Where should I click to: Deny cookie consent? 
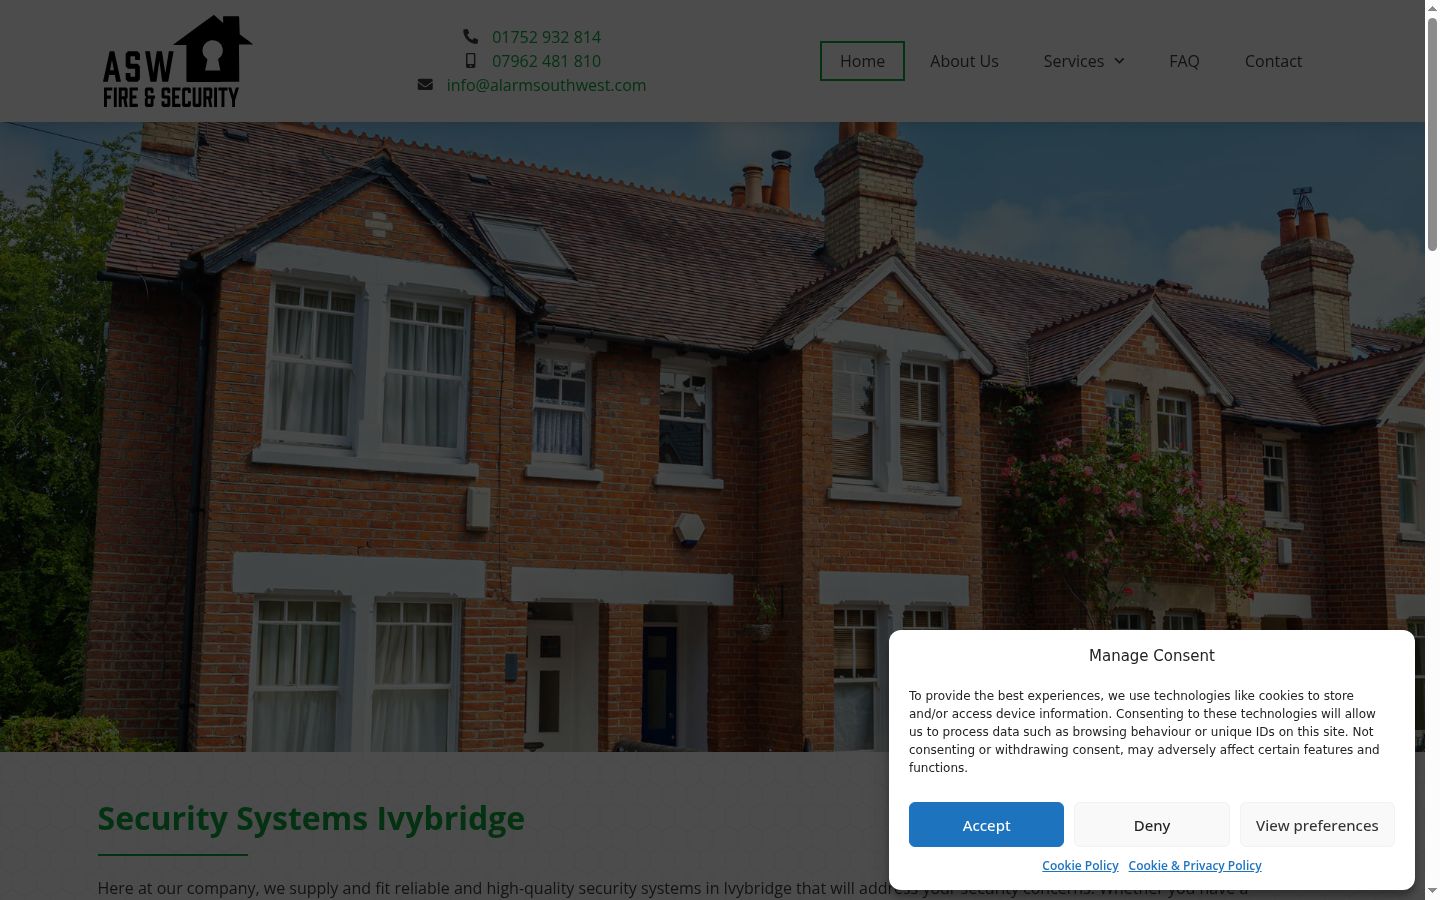point(1152,825)
